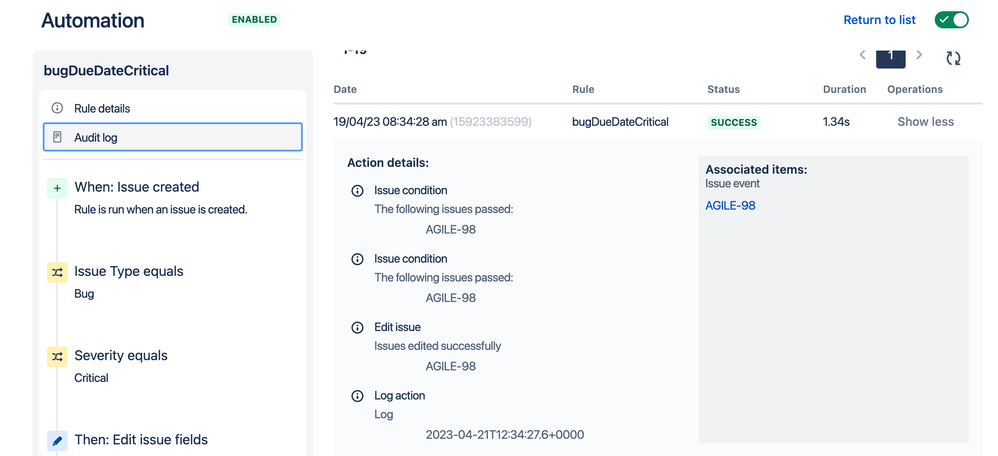Click the Bug value under Issue Type
Image resolution: width=998 pixels, height=456 pixels.
[x=84, y=294]
